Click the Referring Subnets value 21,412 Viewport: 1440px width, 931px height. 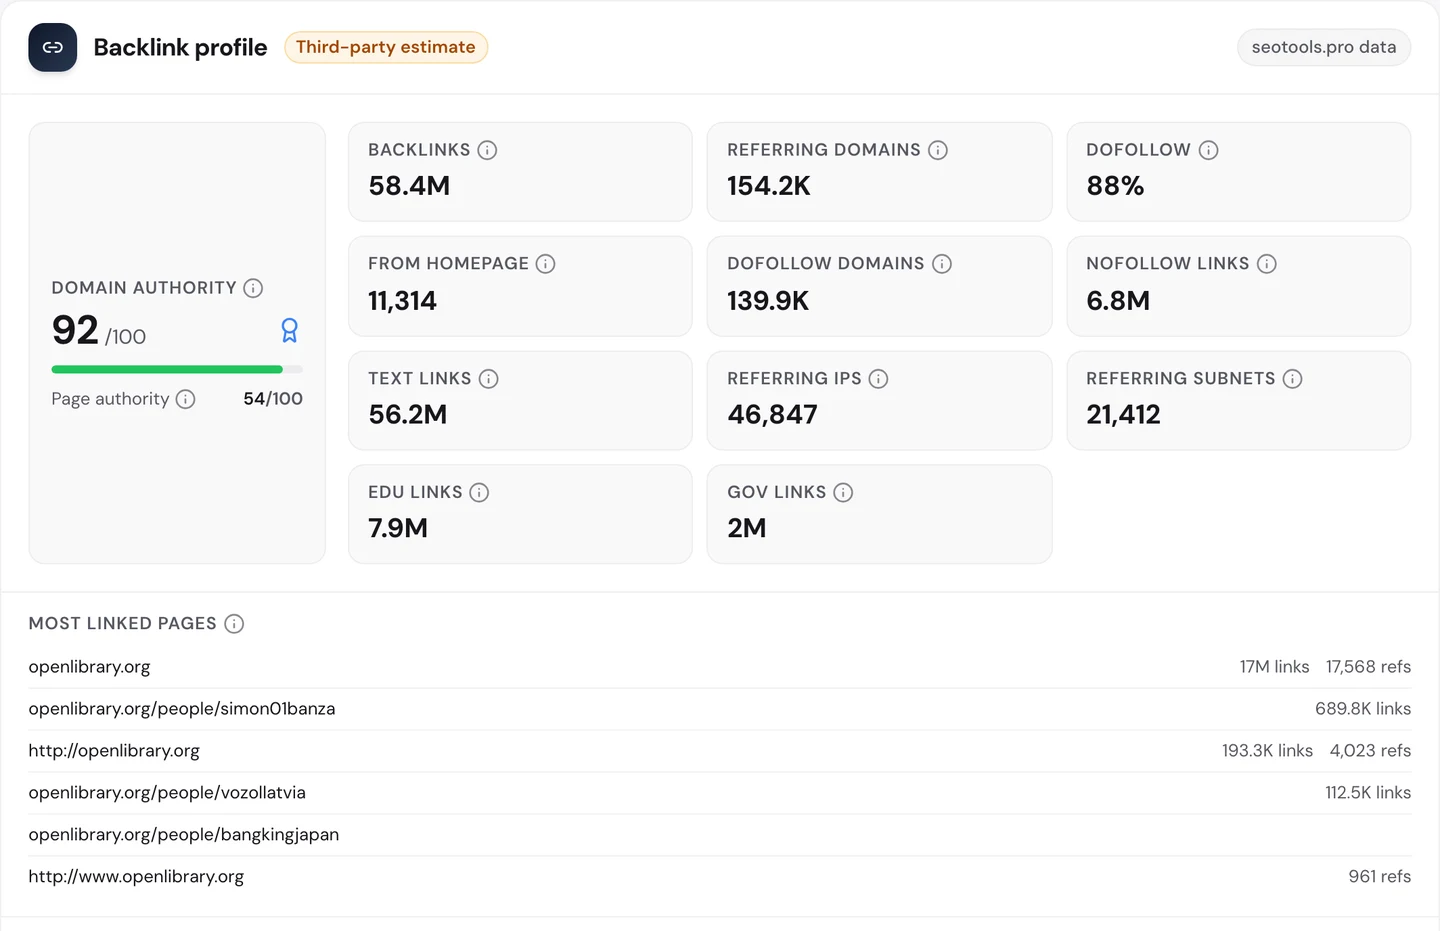[1124, 415]
